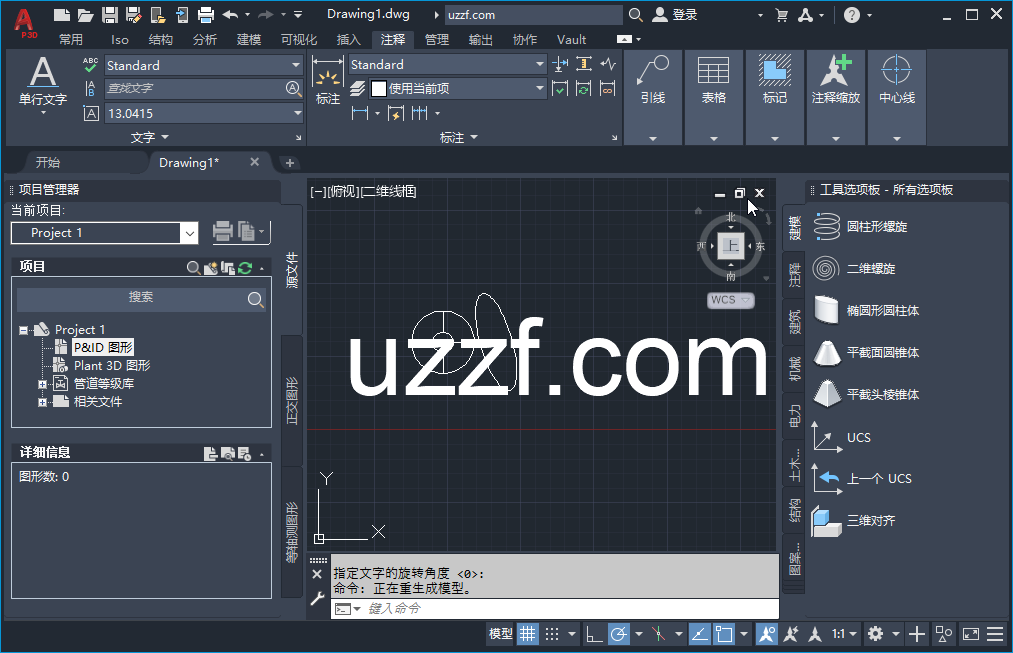This screenshot has width=1013, height=653.
Task: Insert a table with the 表格 tool
Action: (713, 81)
